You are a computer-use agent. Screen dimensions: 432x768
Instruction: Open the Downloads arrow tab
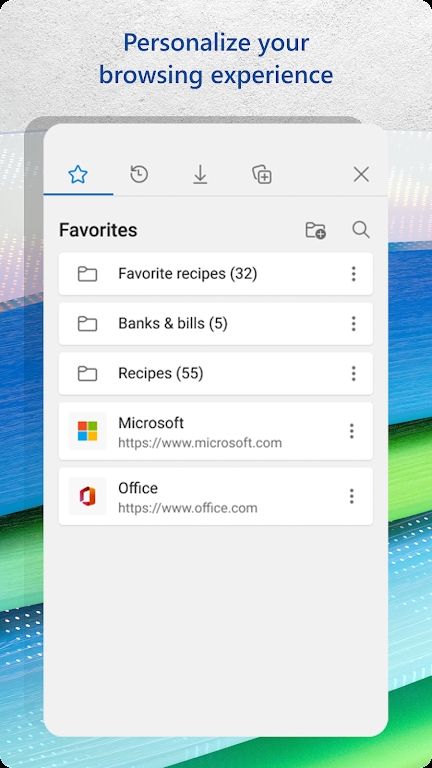[200, 174]
